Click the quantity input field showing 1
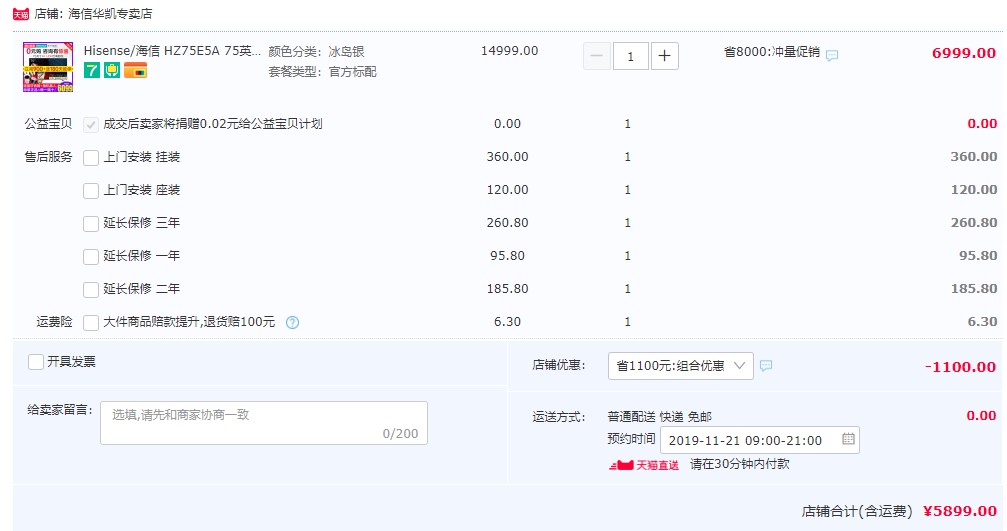The width and height of the screenshot is (1007, 531). pos(630,56)
